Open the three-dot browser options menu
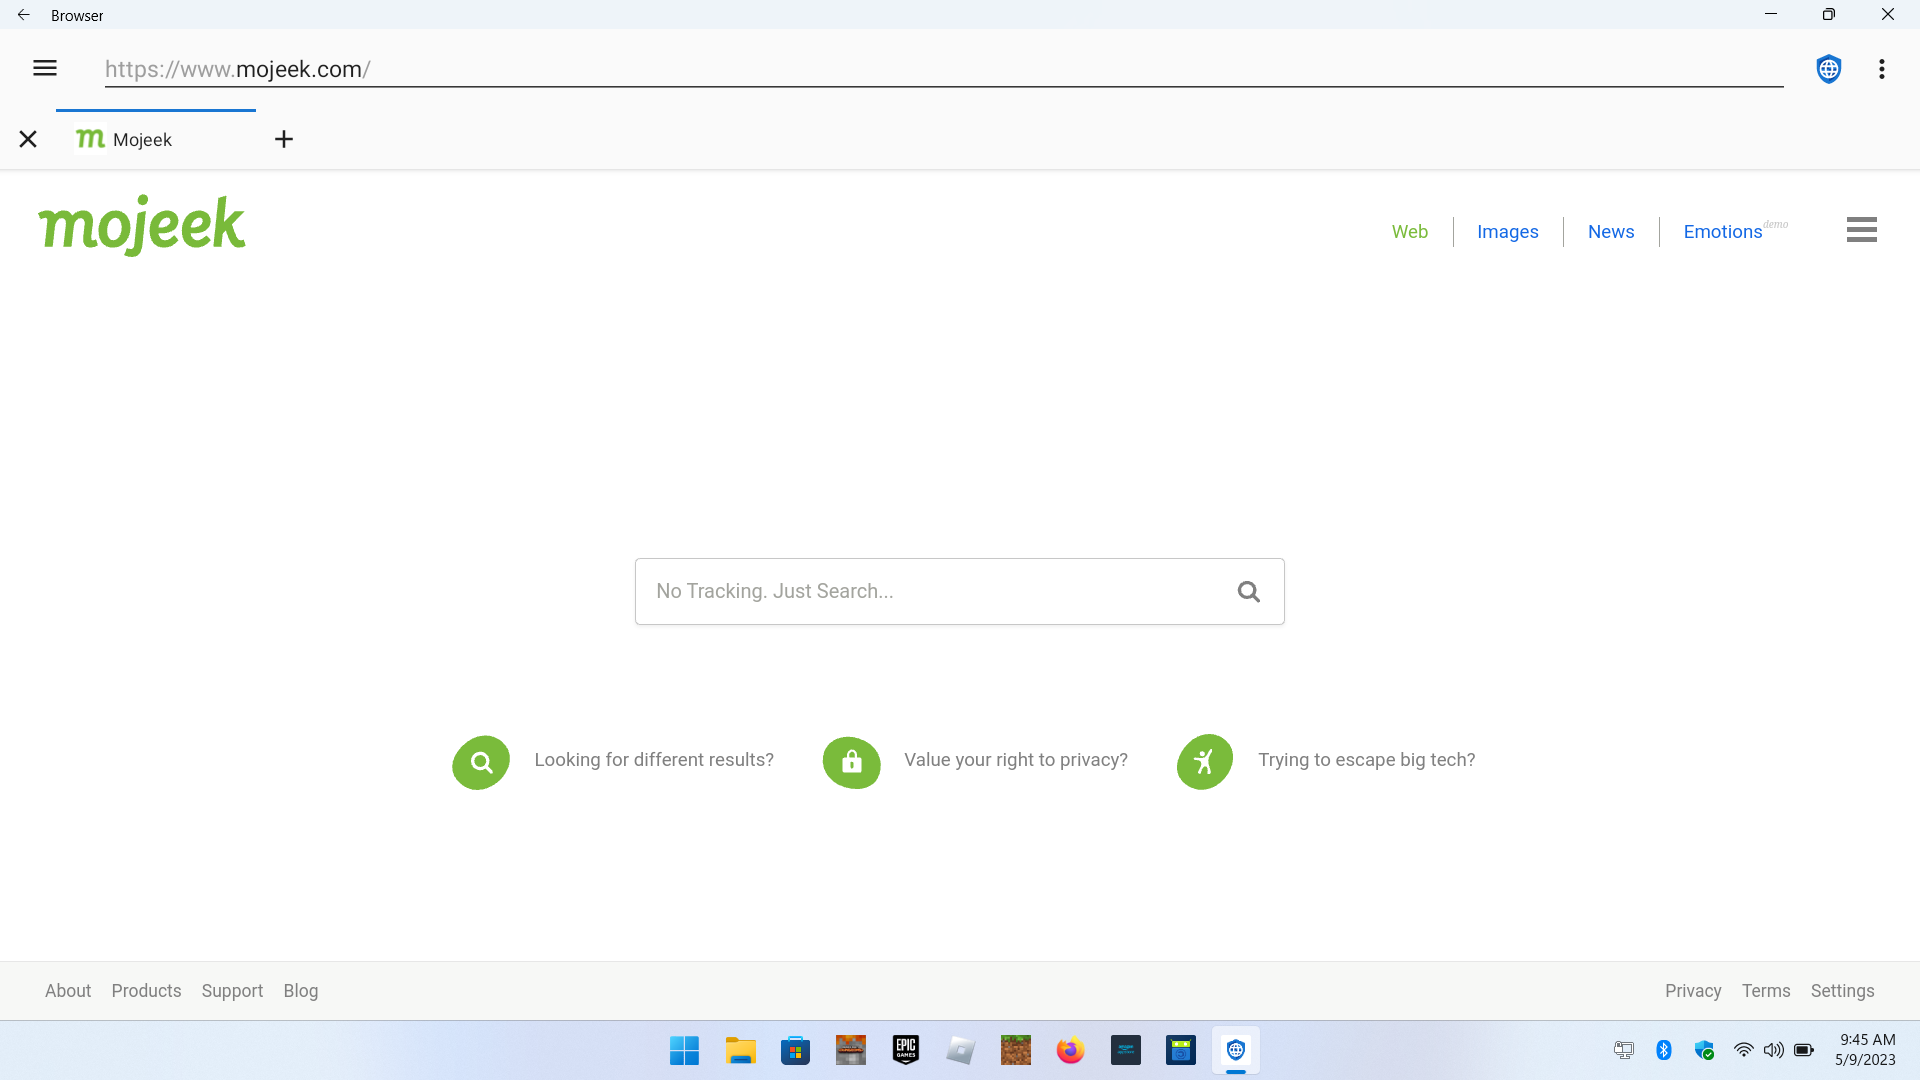The image size is (1920, 1080). [1882, 69]
